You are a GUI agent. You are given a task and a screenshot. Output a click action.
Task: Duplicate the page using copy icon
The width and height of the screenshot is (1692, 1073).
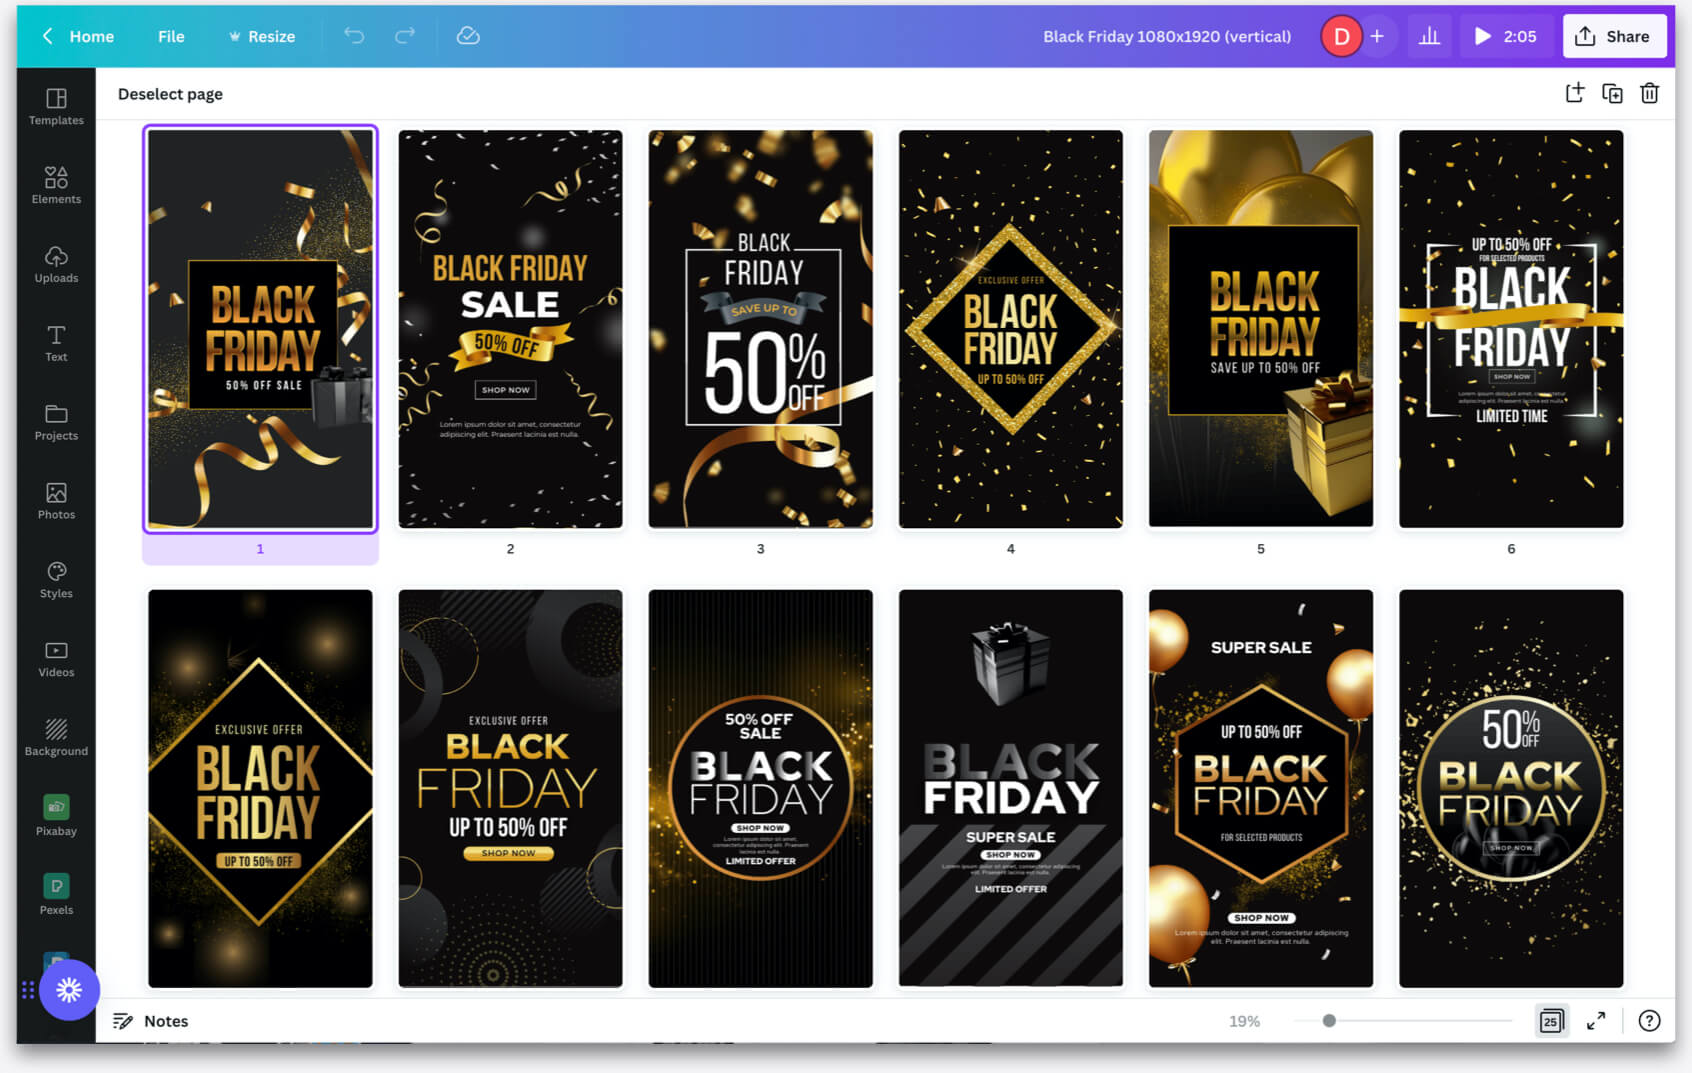point(1612,93)
